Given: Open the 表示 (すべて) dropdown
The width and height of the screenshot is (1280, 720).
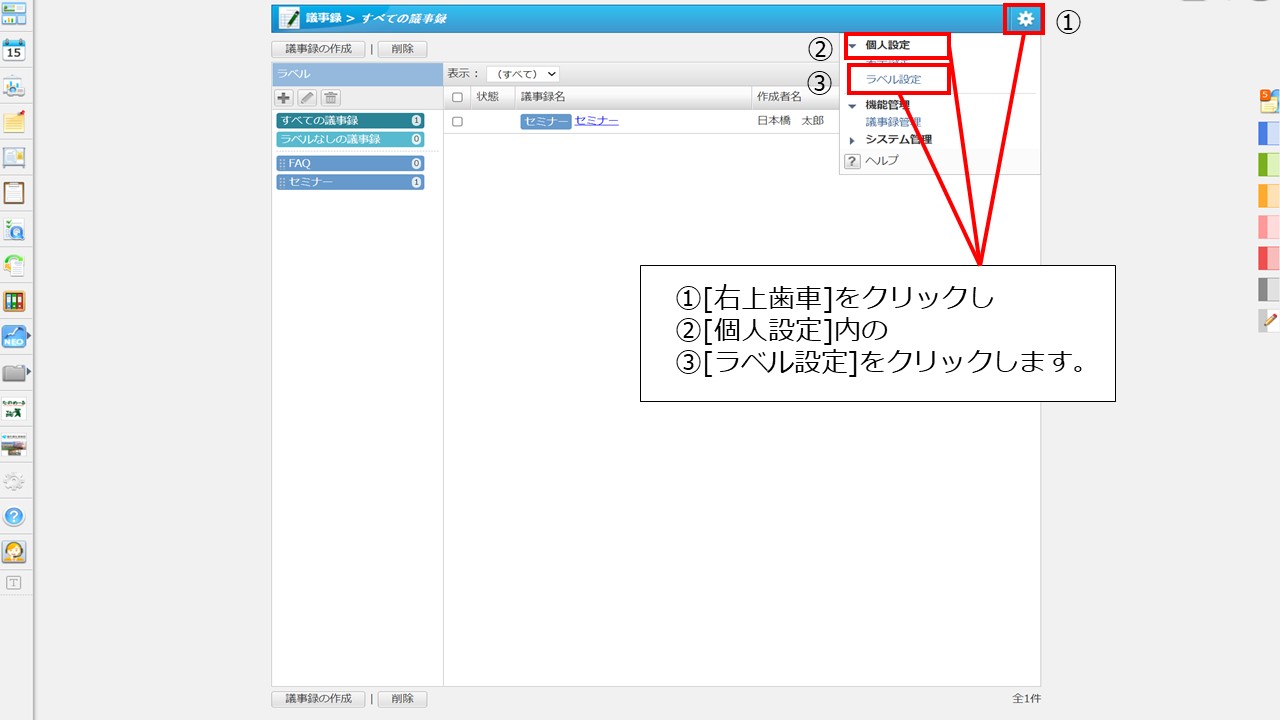Looking at the screenshot, I should click(x=523, y=74).
